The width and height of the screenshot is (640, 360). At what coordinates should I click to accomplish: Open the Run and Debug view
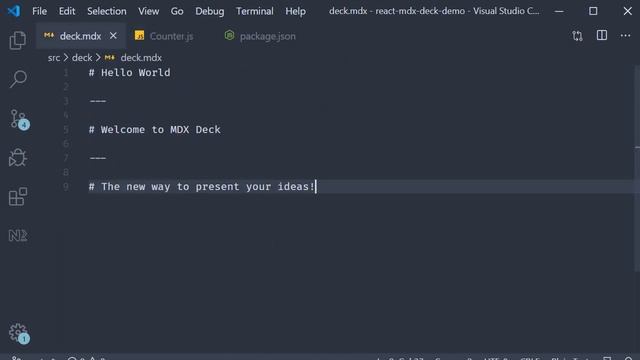tap(18, 158)
